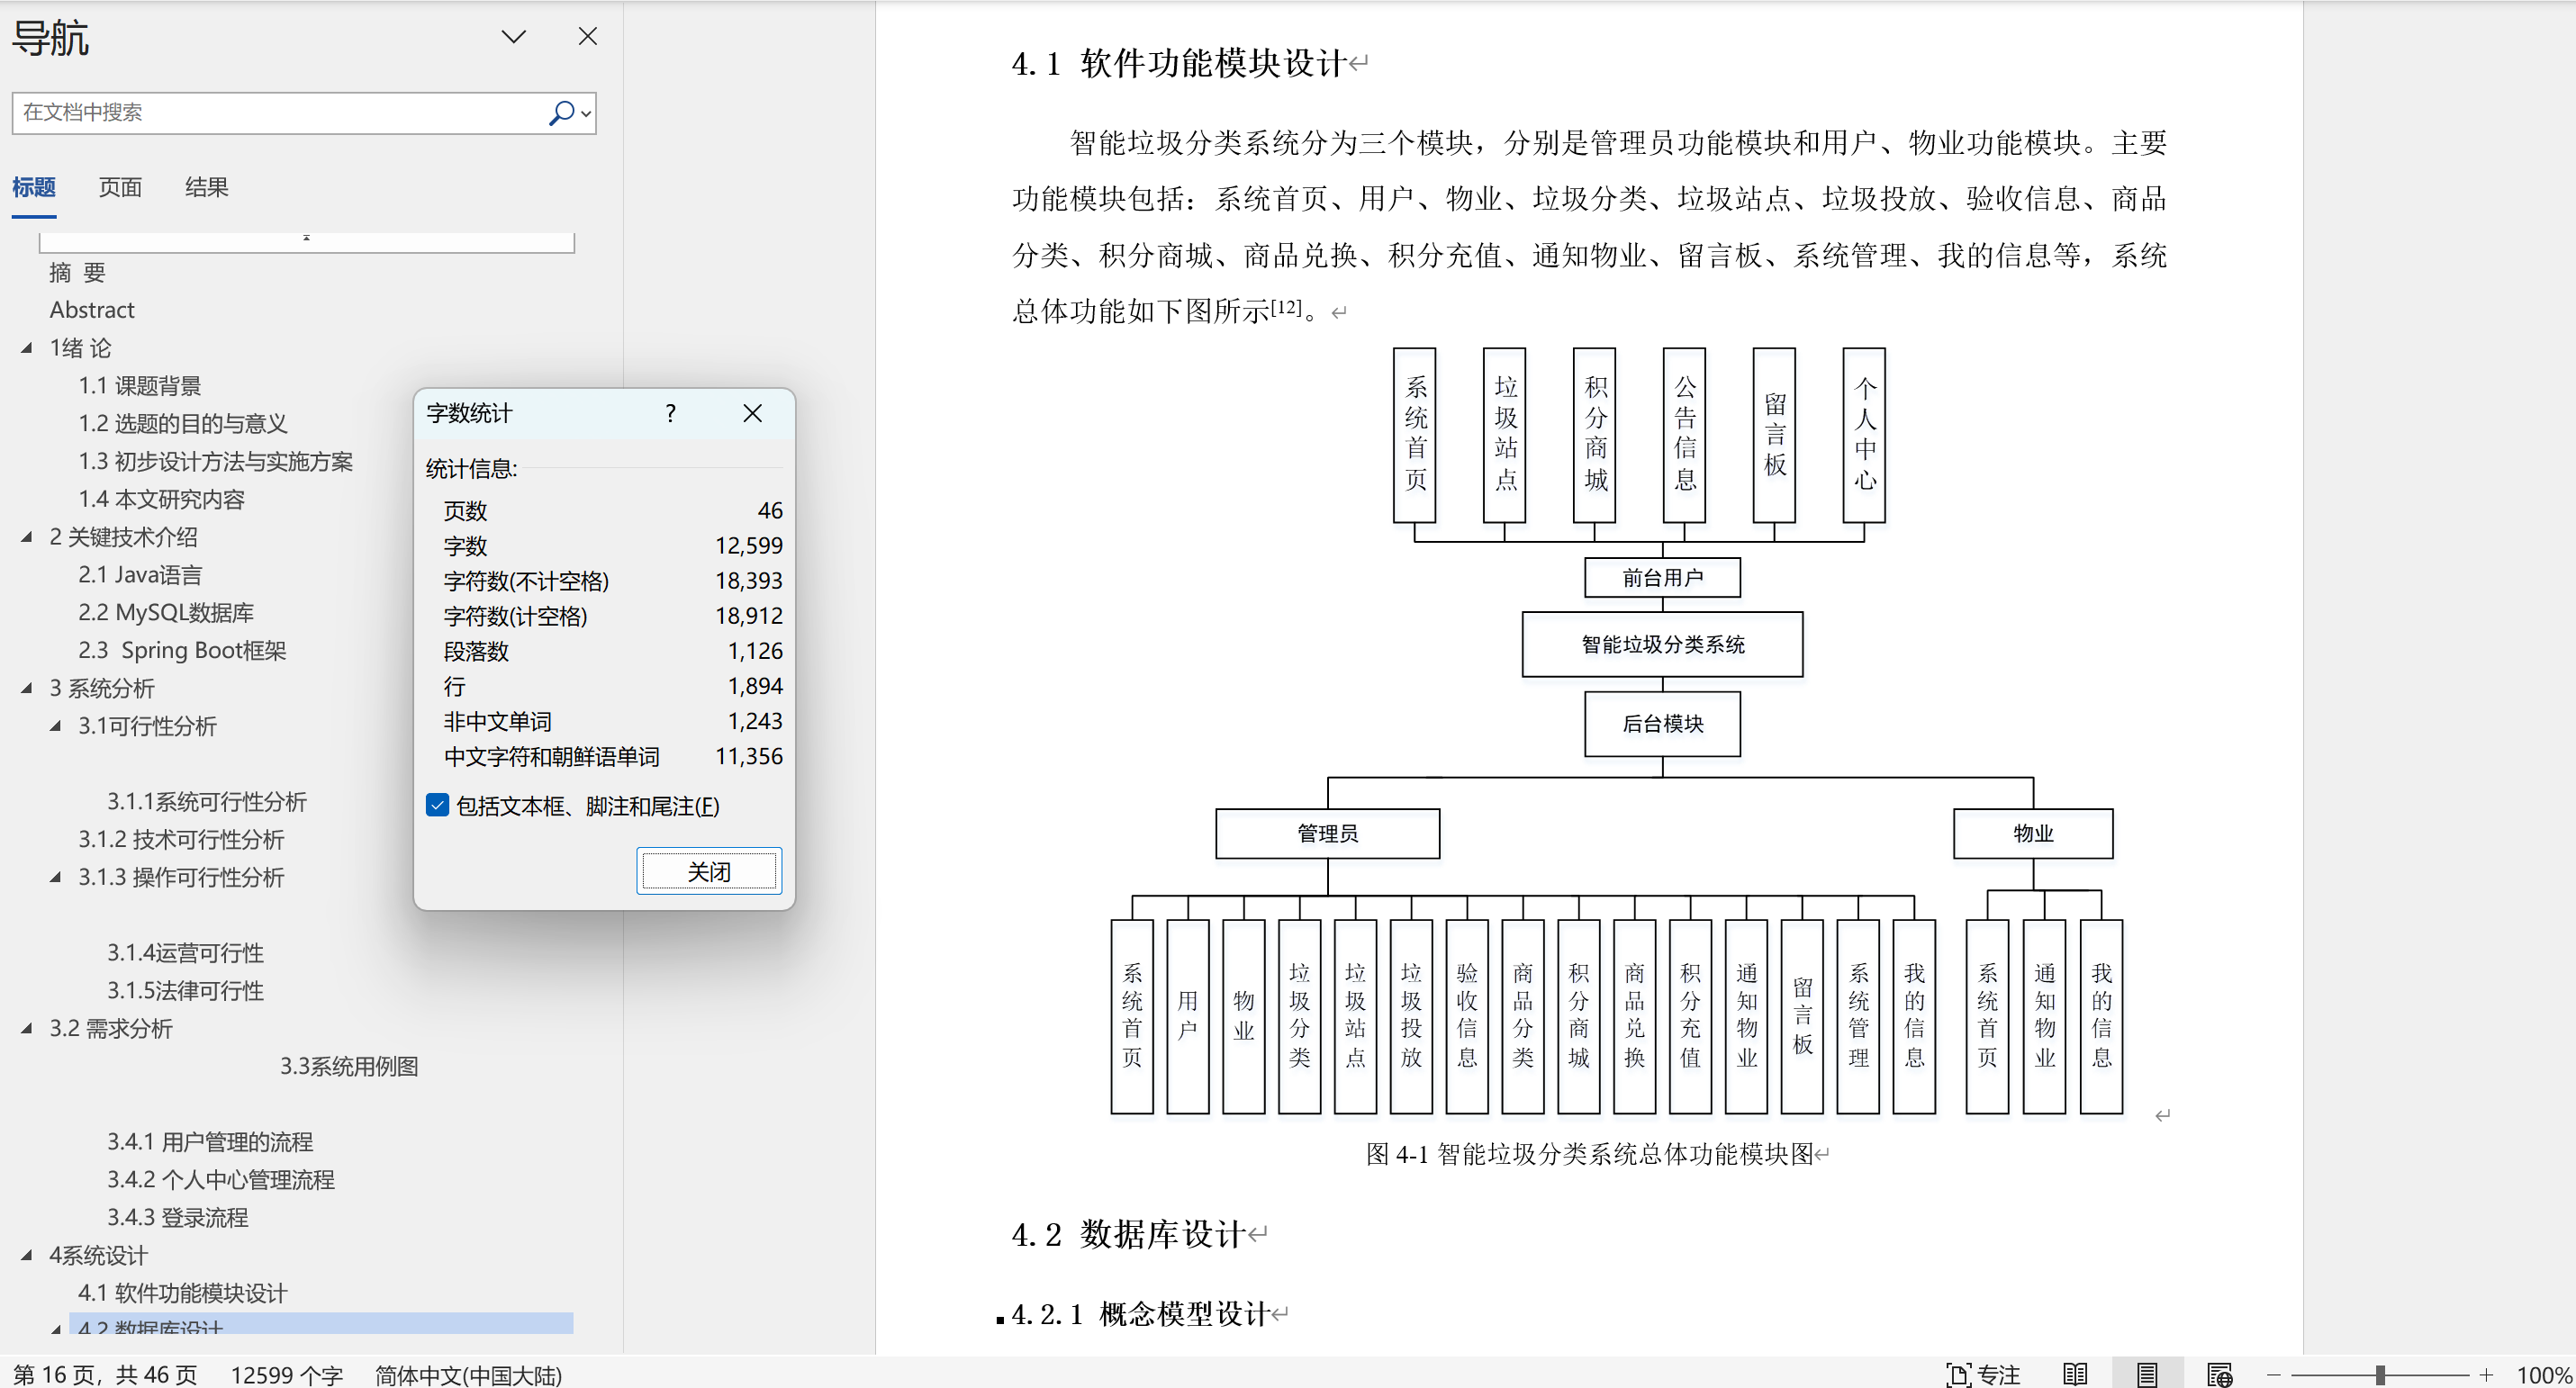Click help question mark in 字数统计 dialog
The image size is (2576, 1388).
(x=671, y=413)
